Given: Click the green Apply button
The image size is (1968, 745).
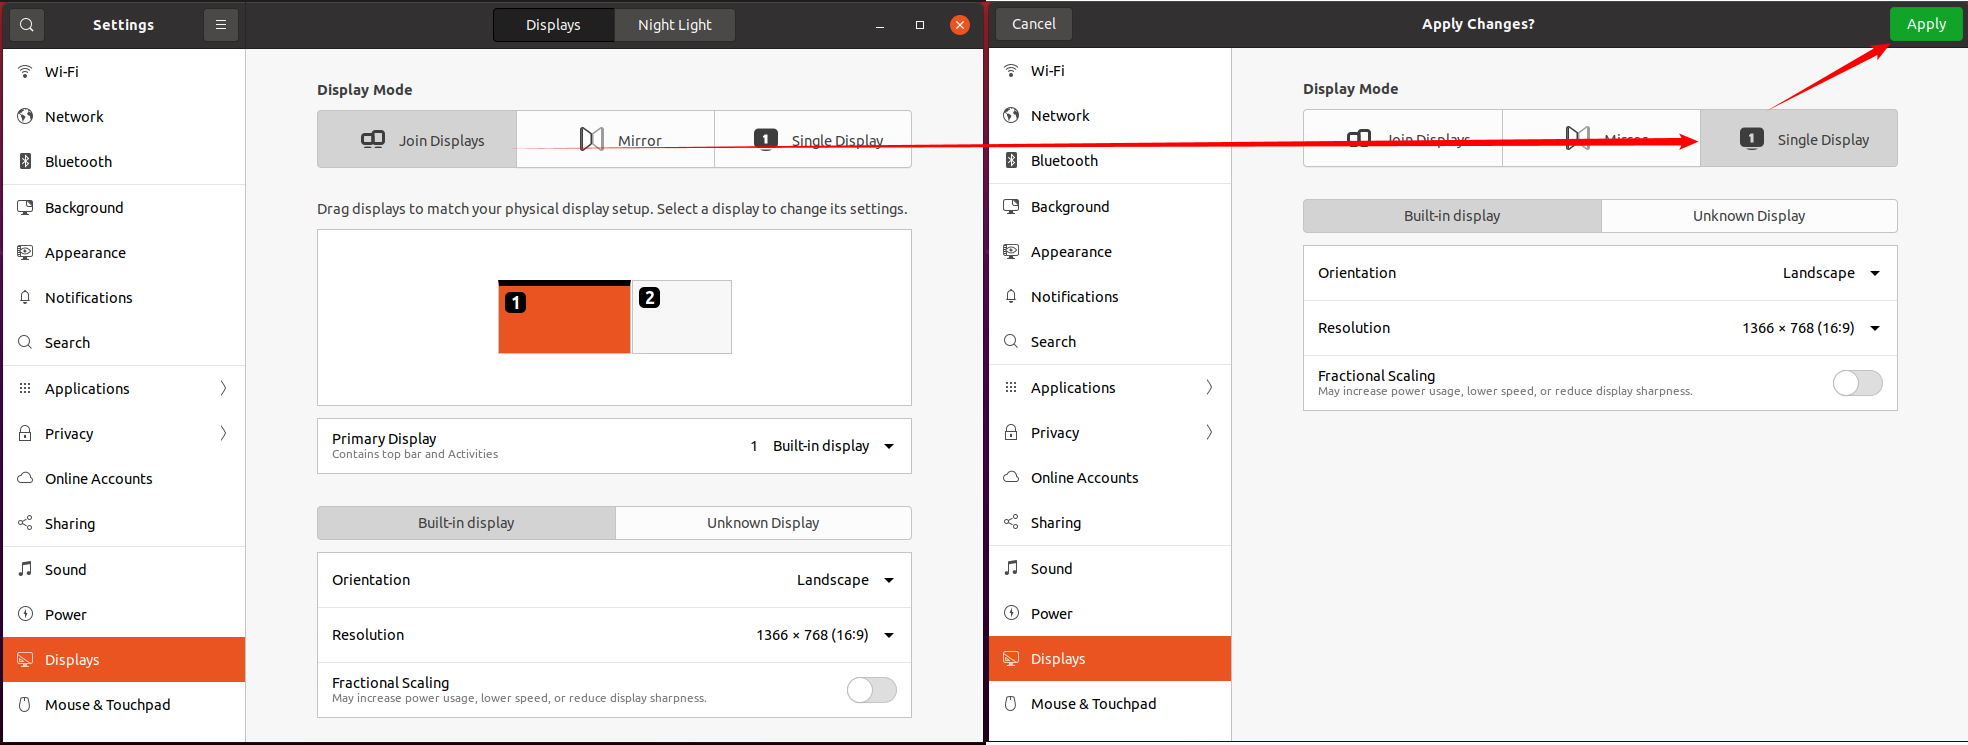Looking at the screenshot, I should [x=1926, y=24].
